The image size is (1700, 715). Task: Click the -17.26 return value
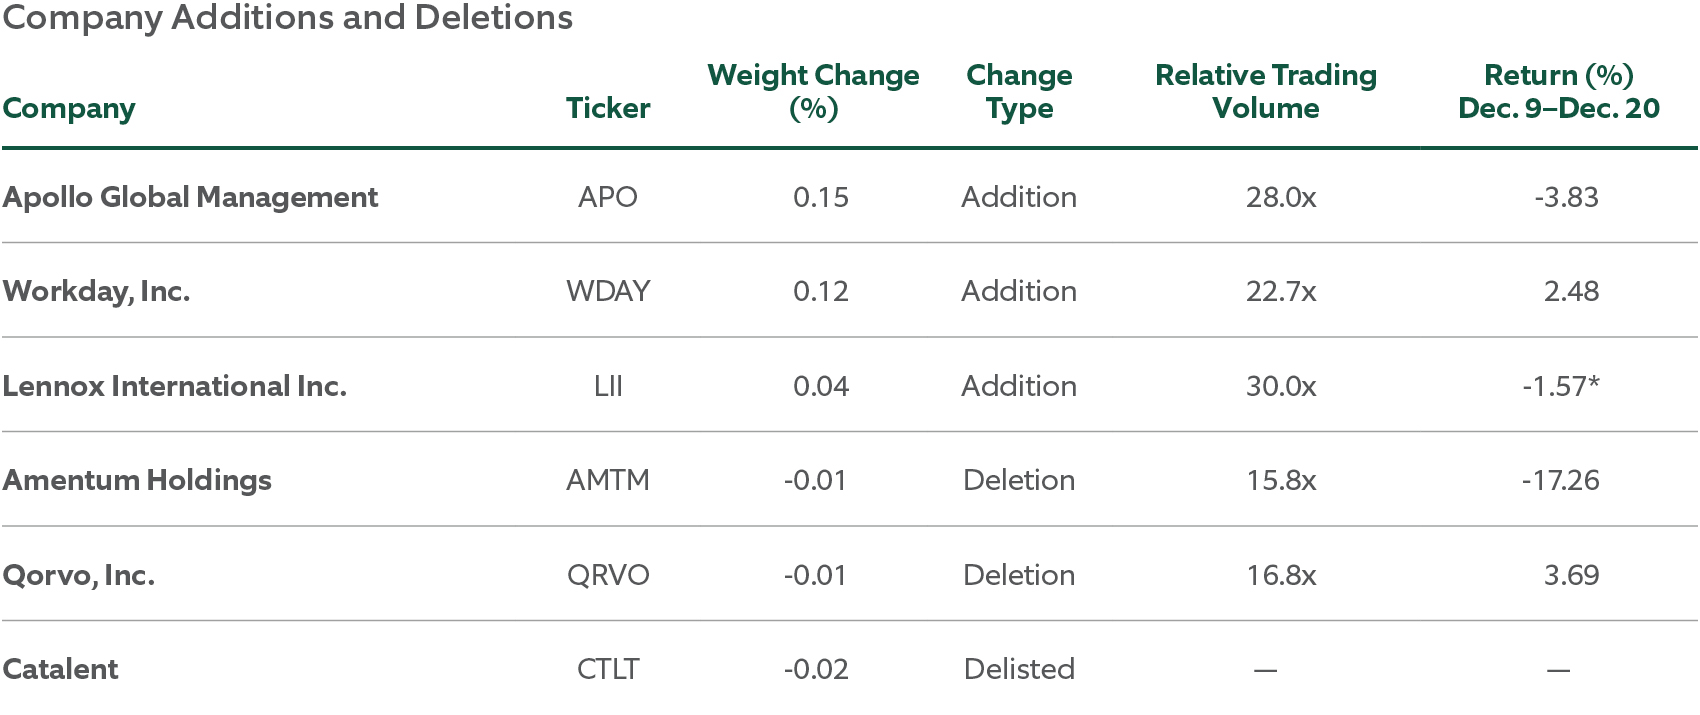(1560, 480)
